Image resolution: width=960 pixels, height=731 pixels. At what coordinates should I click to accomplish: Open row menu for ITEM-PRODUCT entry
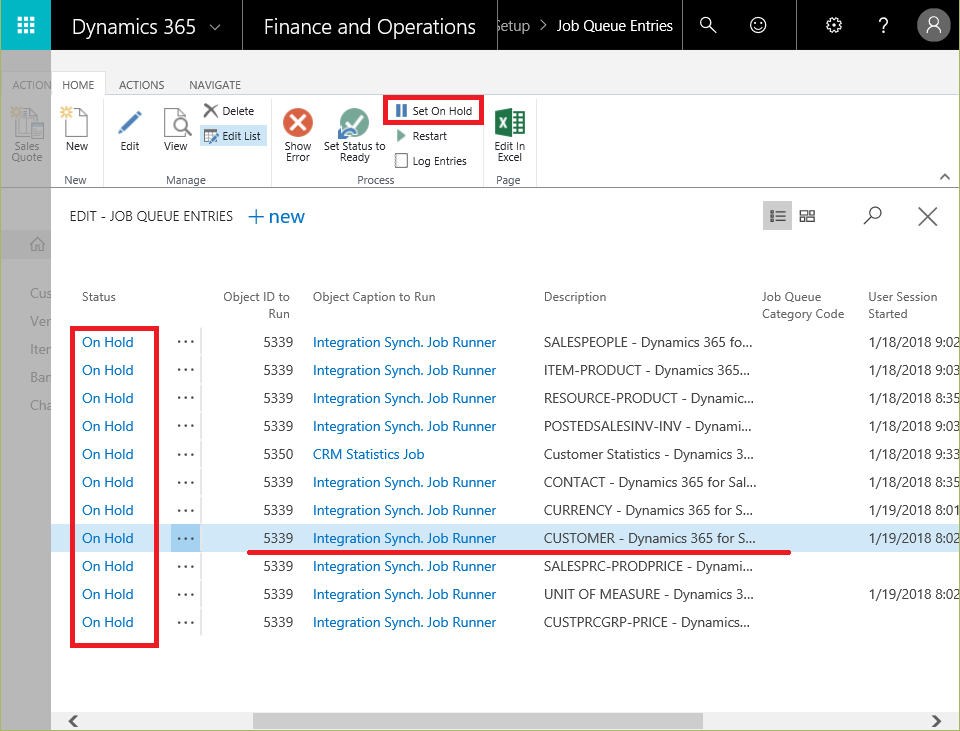(x=186, y=370)
